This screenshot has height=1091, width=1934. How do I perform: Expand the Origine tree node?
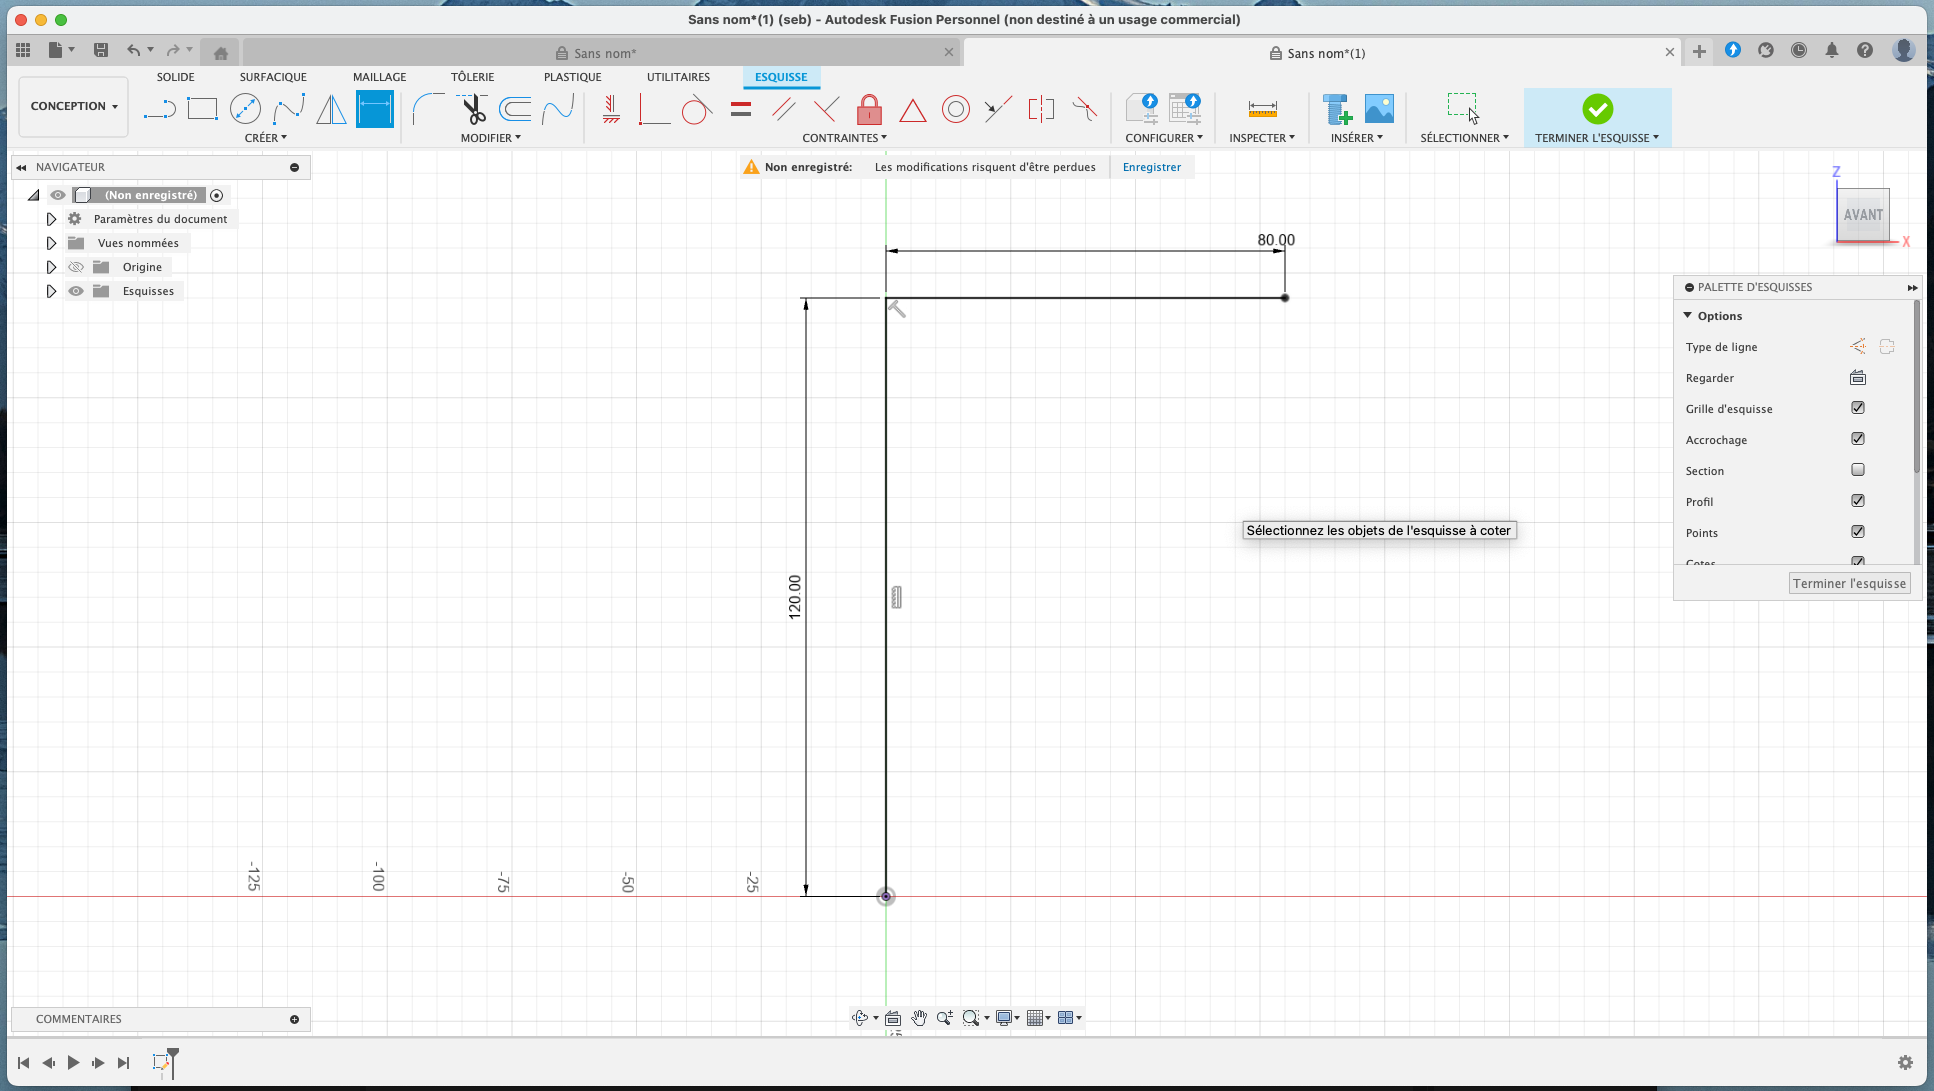tap(51, 267)
